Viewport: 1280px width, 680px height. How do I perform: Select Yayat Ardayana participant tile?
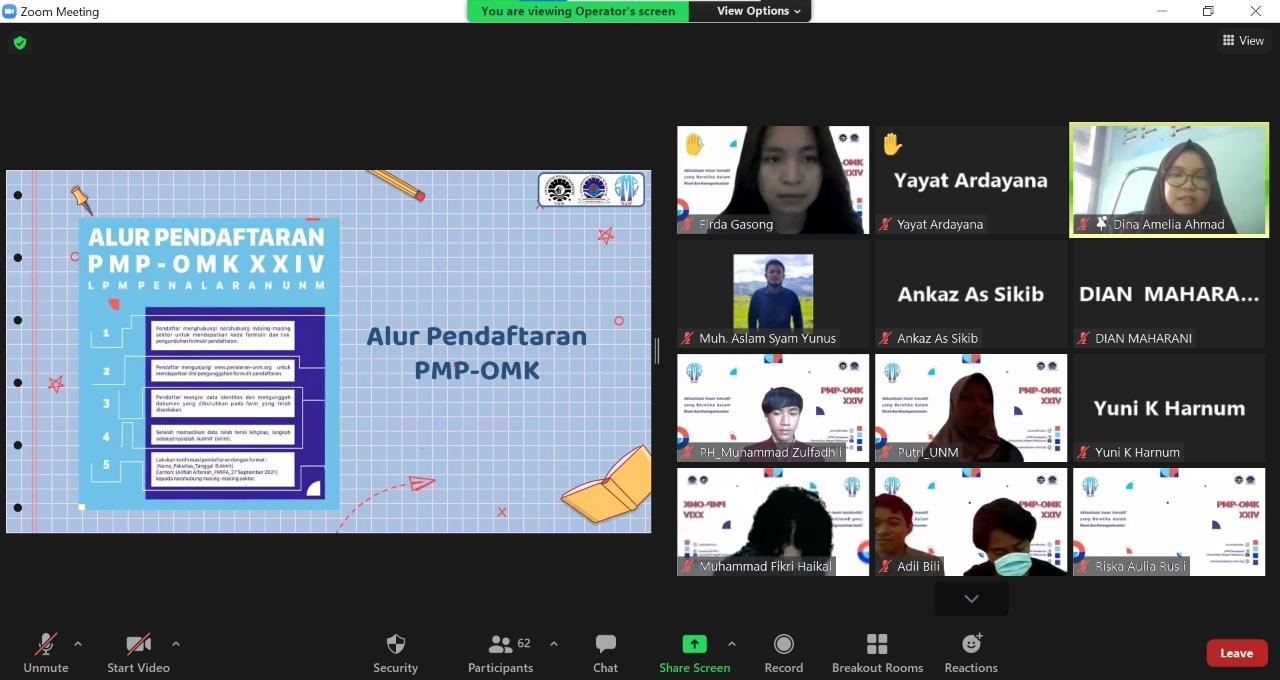click(971, 180)
